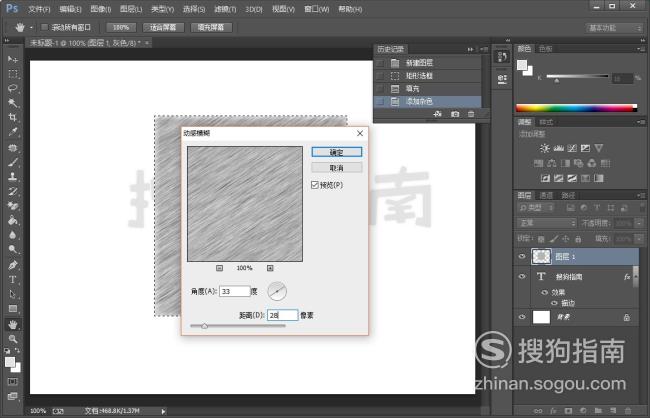Viewport: 650px width, 418px height.
Task: Click foreground color swatch in Color panel
Action: (x=522, y=65)
